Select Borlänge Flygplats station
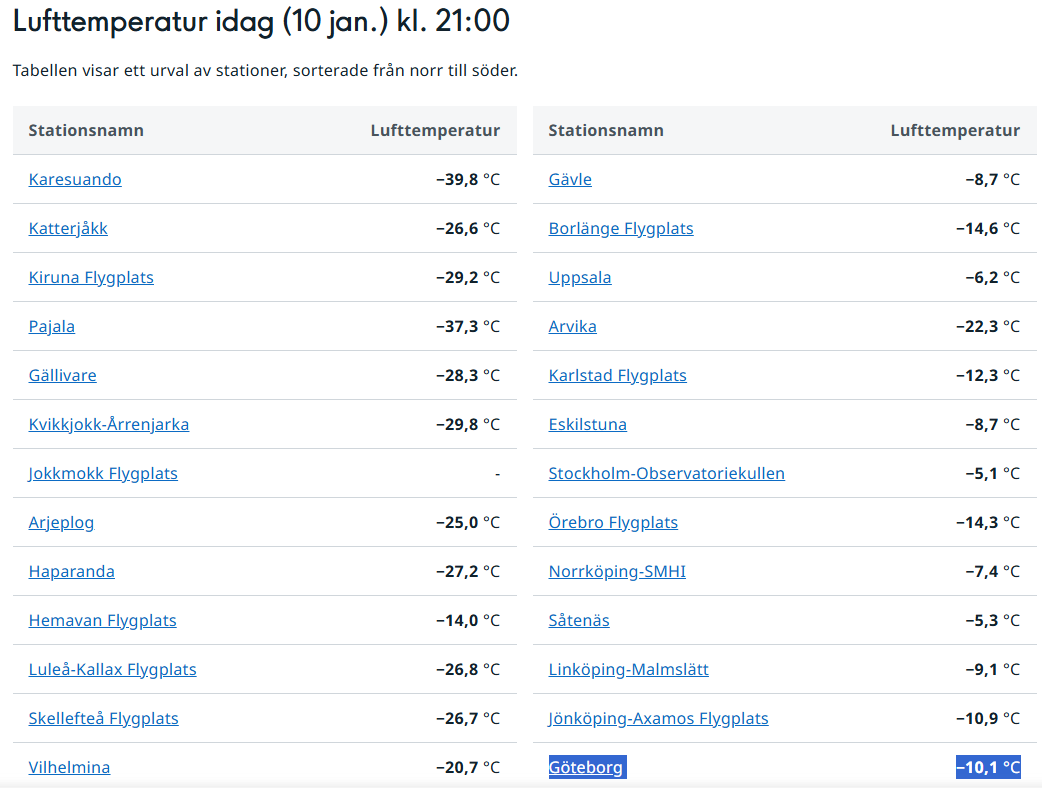This screenshot has width=1042, height=802. [x=621, y=229]
